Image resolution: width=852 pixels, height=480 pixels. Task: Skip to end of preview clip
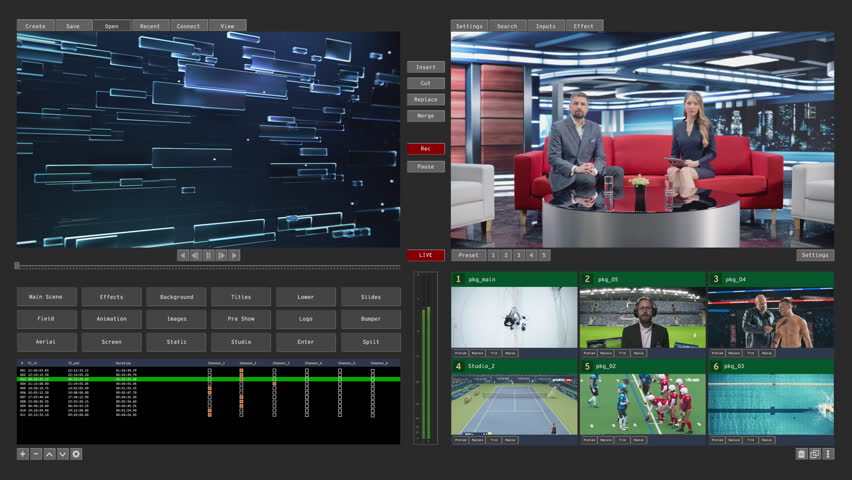pyautogui.click(x=235, y=255)
